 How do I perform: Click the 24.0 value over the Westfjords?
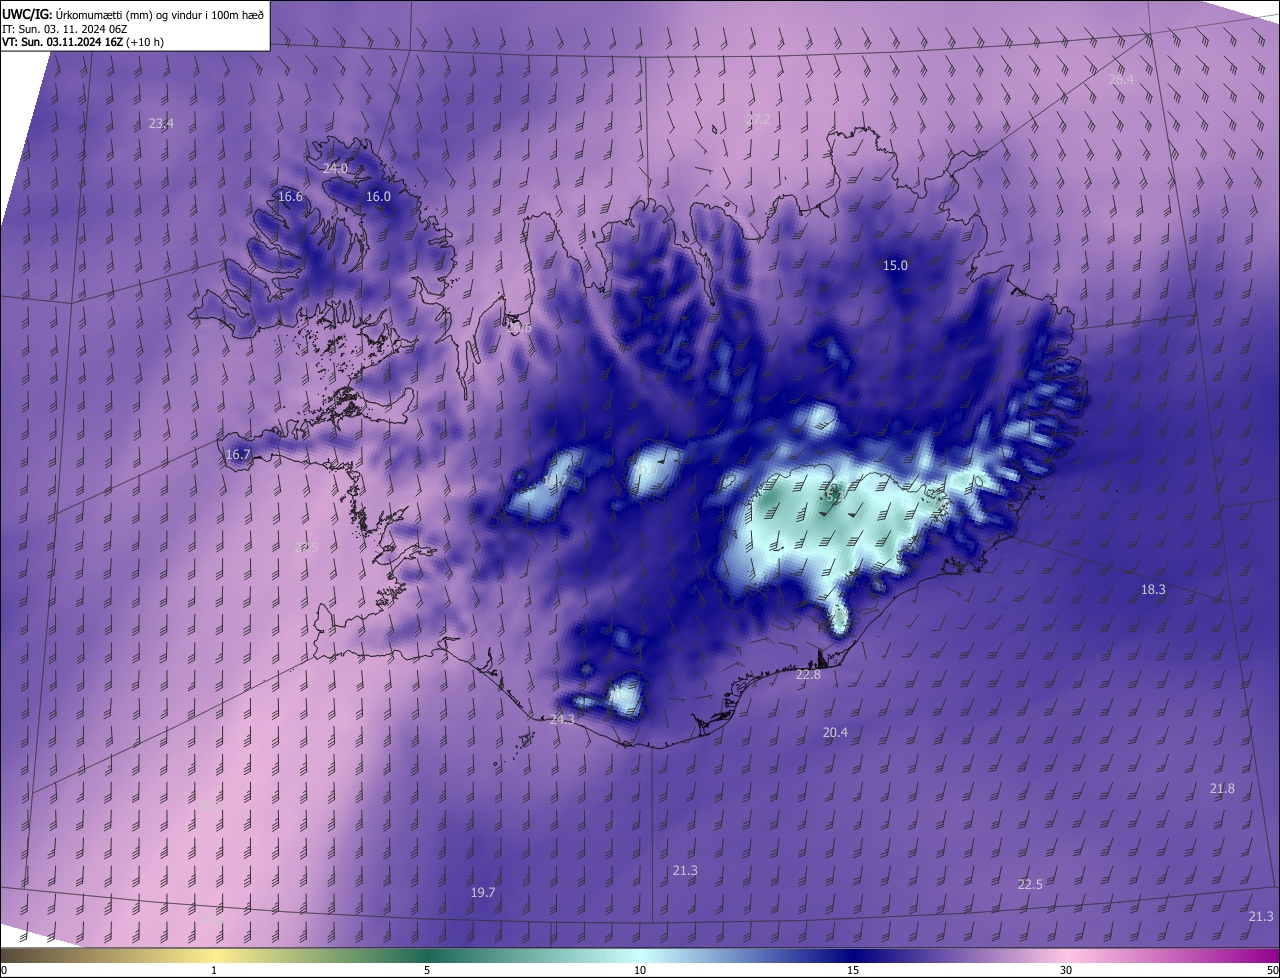335,169
